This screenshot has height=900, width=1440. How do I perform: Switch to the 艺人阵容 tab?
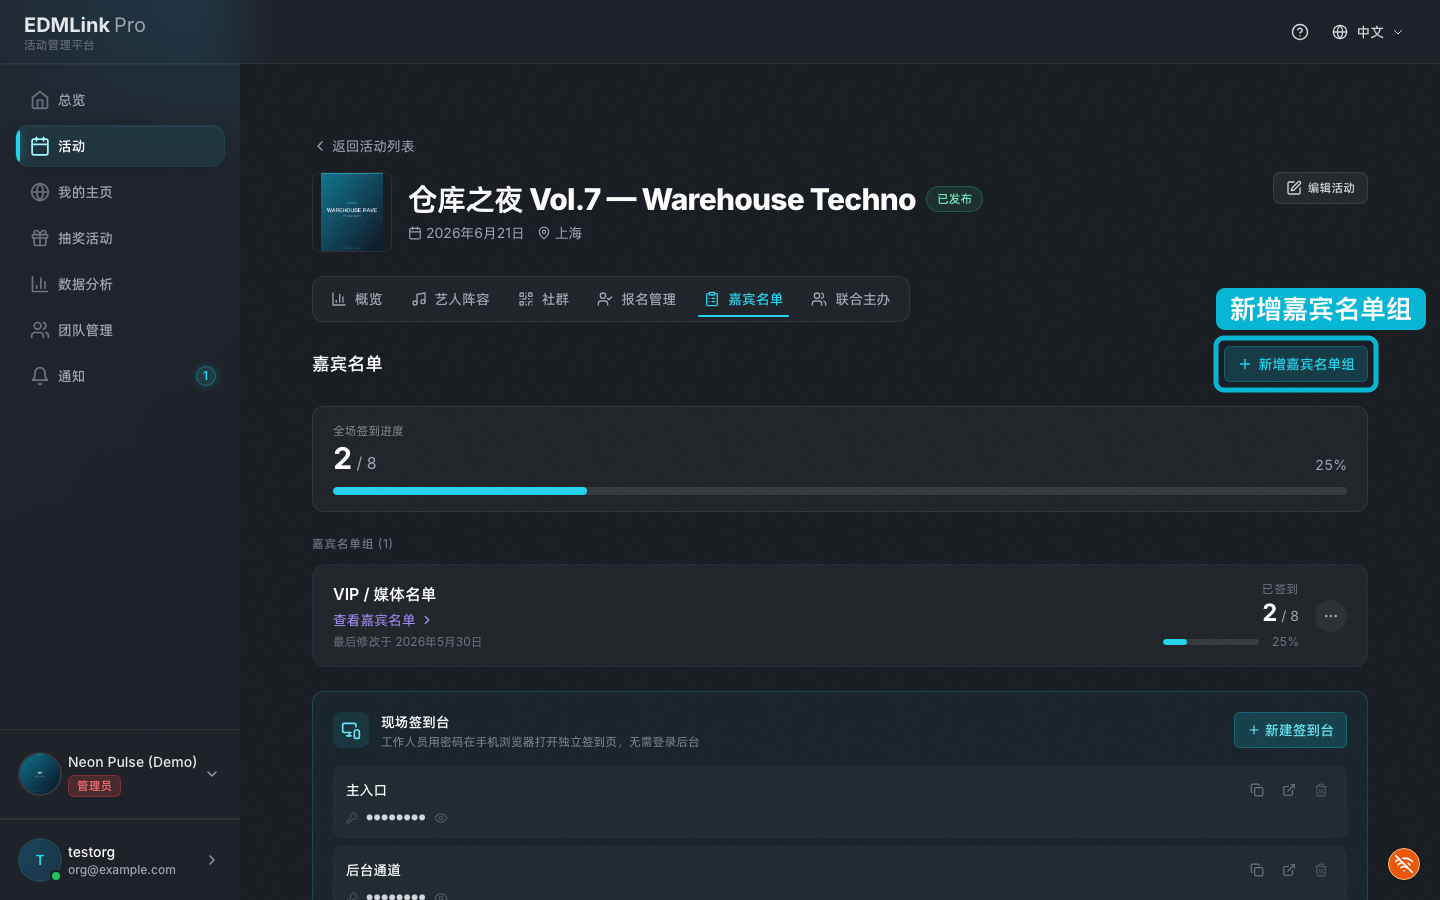tap(451, 299)
